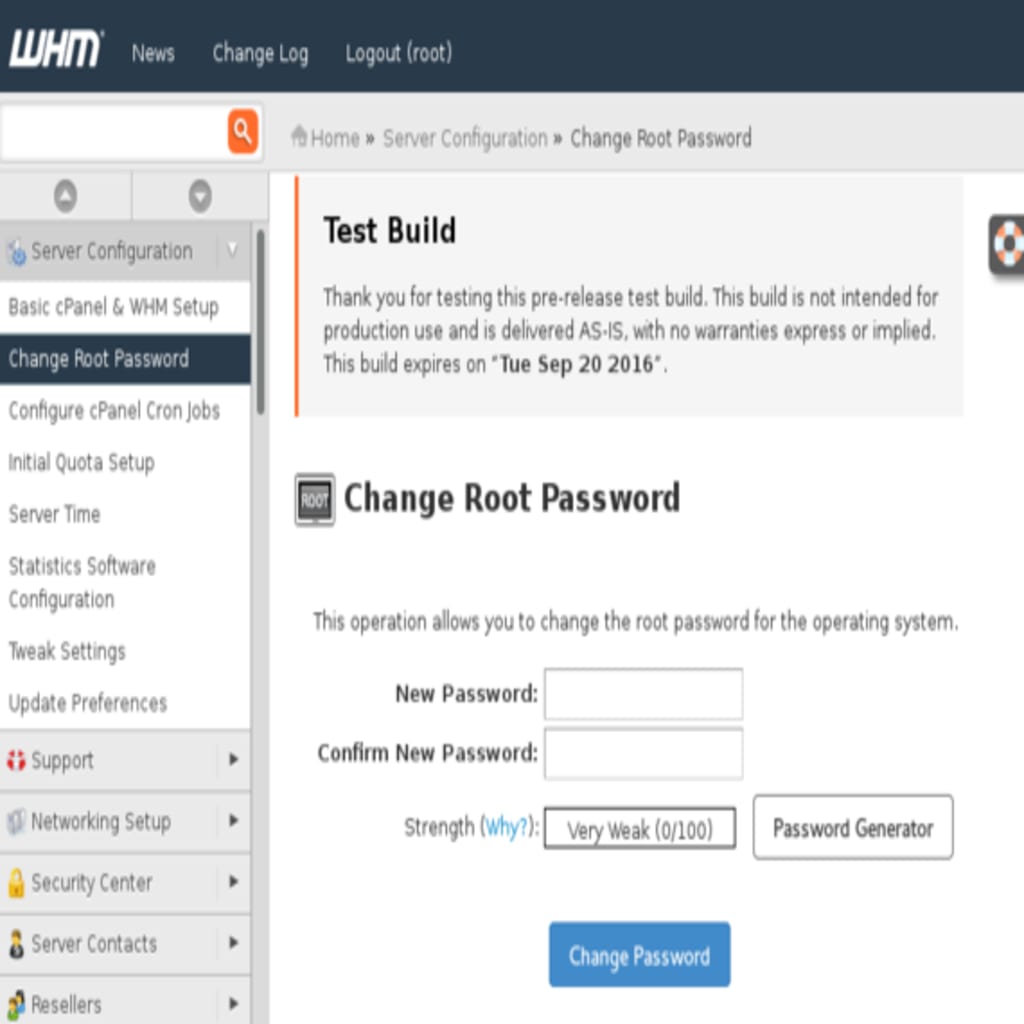Click the 'Tue Sep 20 2016' expiry date
The image size is (1024, 1024).
tap(579, 364)
